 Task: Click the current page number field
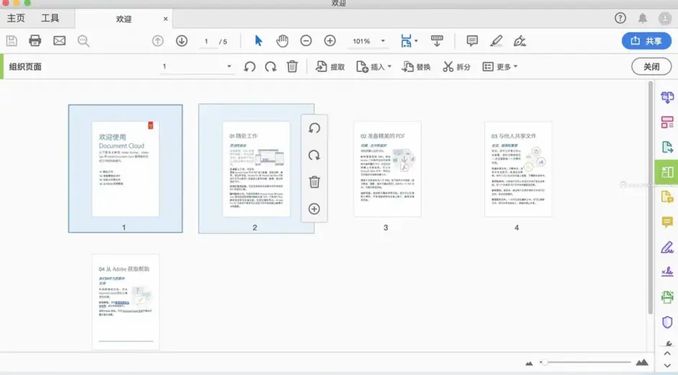coord(206,41)
